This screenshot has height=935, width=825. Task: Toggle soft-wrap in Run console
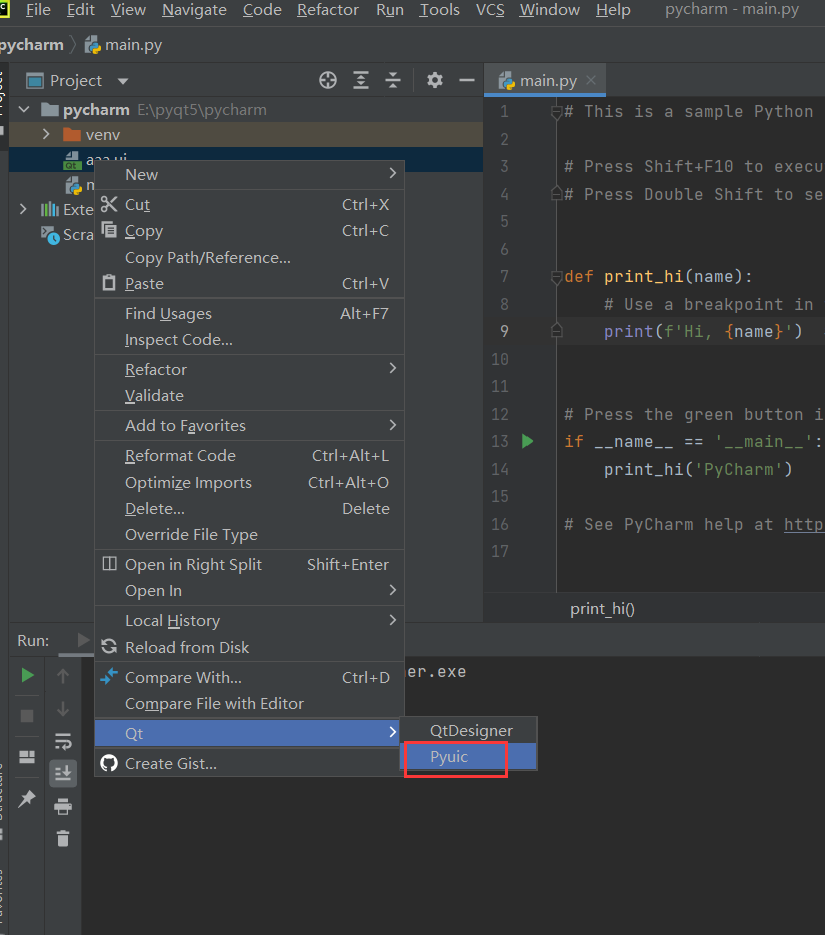(x=63, y=742)
